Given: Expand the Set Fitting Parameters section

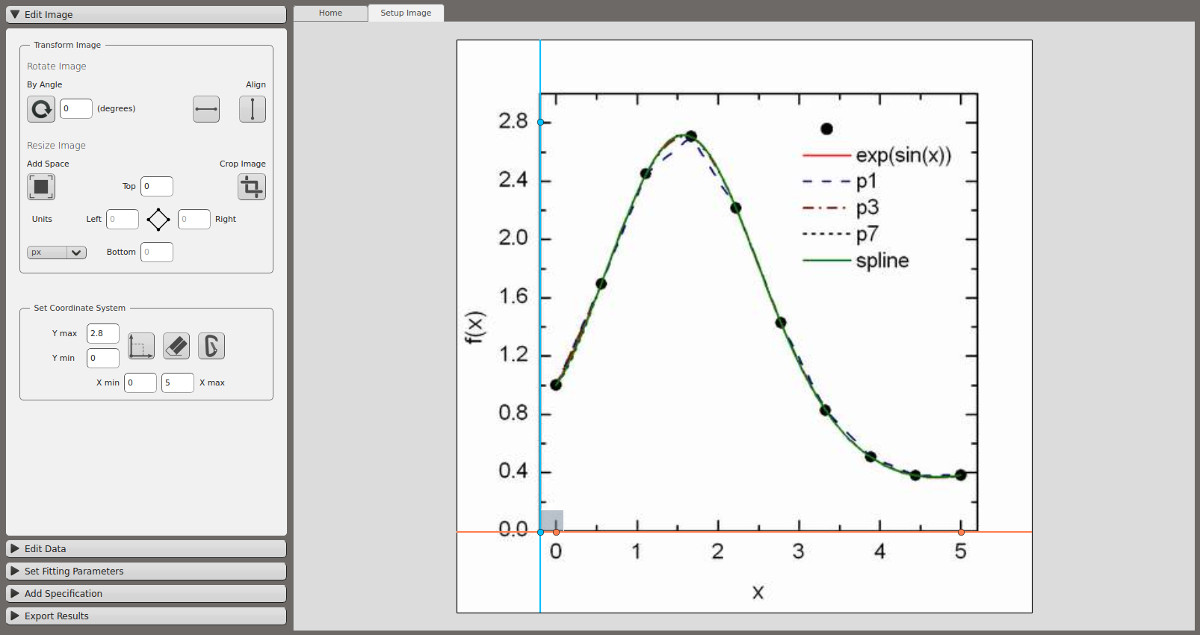Looking at the screenshot, I should point(146,571).
